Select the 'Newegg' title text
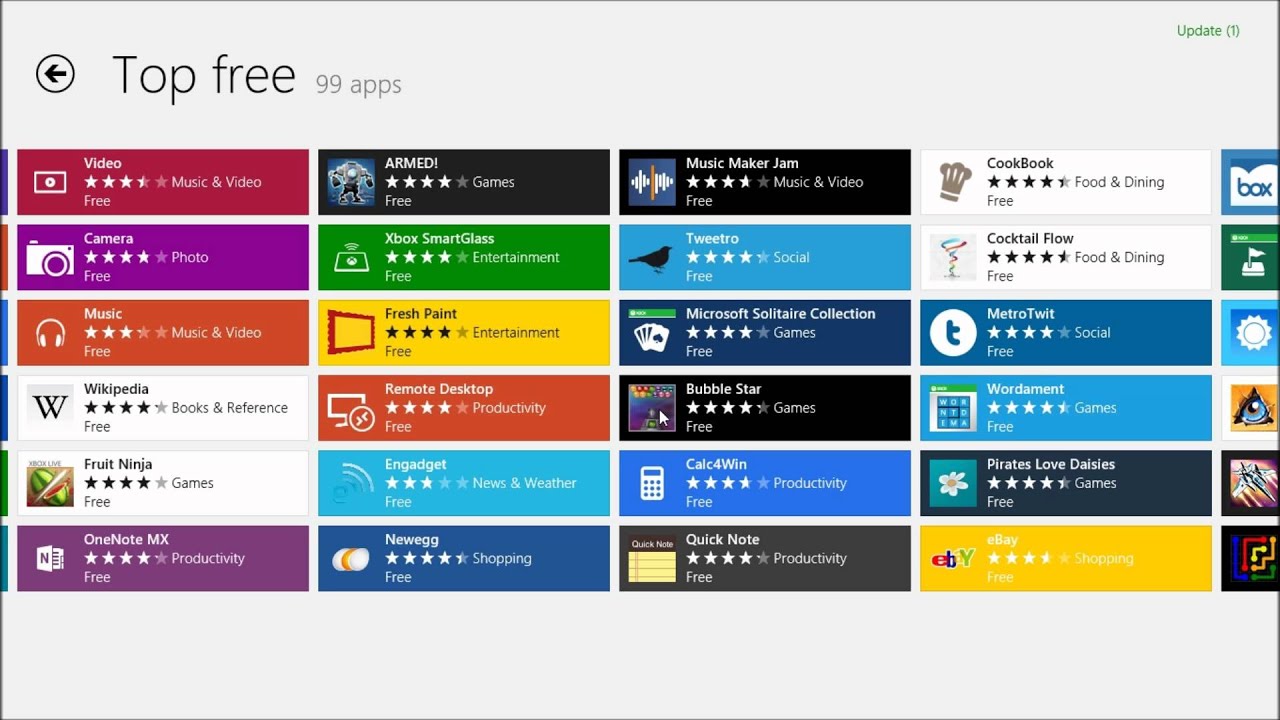Viewport: 1280px width, 720px height. (x=412, y=539)
